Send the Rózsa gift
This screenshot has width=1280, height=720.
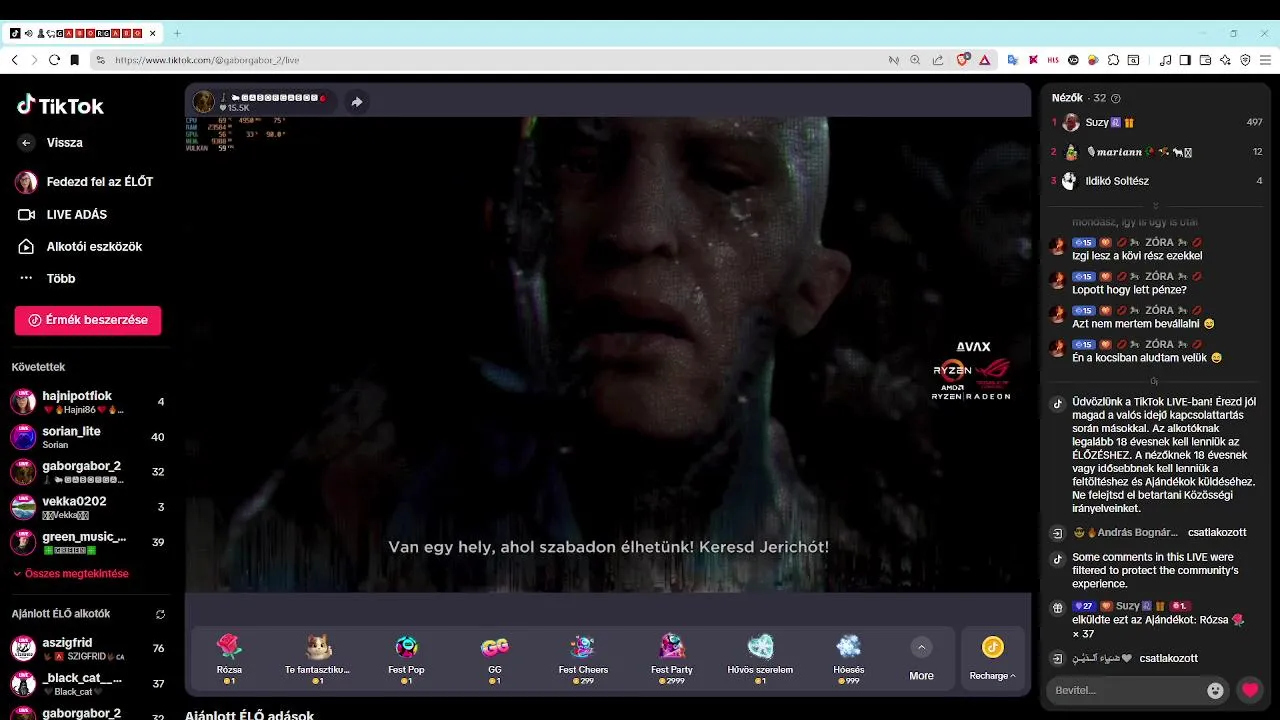[229, 658]
